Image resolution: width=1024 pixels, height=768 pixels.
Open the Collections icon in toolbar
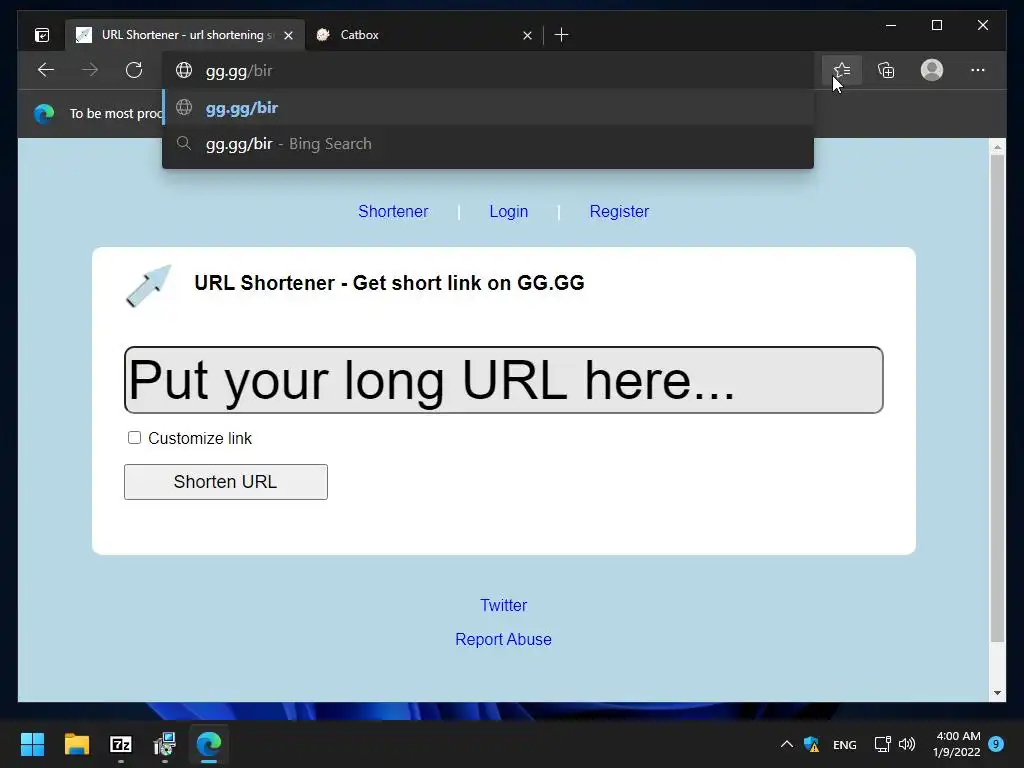click(886, 70)
